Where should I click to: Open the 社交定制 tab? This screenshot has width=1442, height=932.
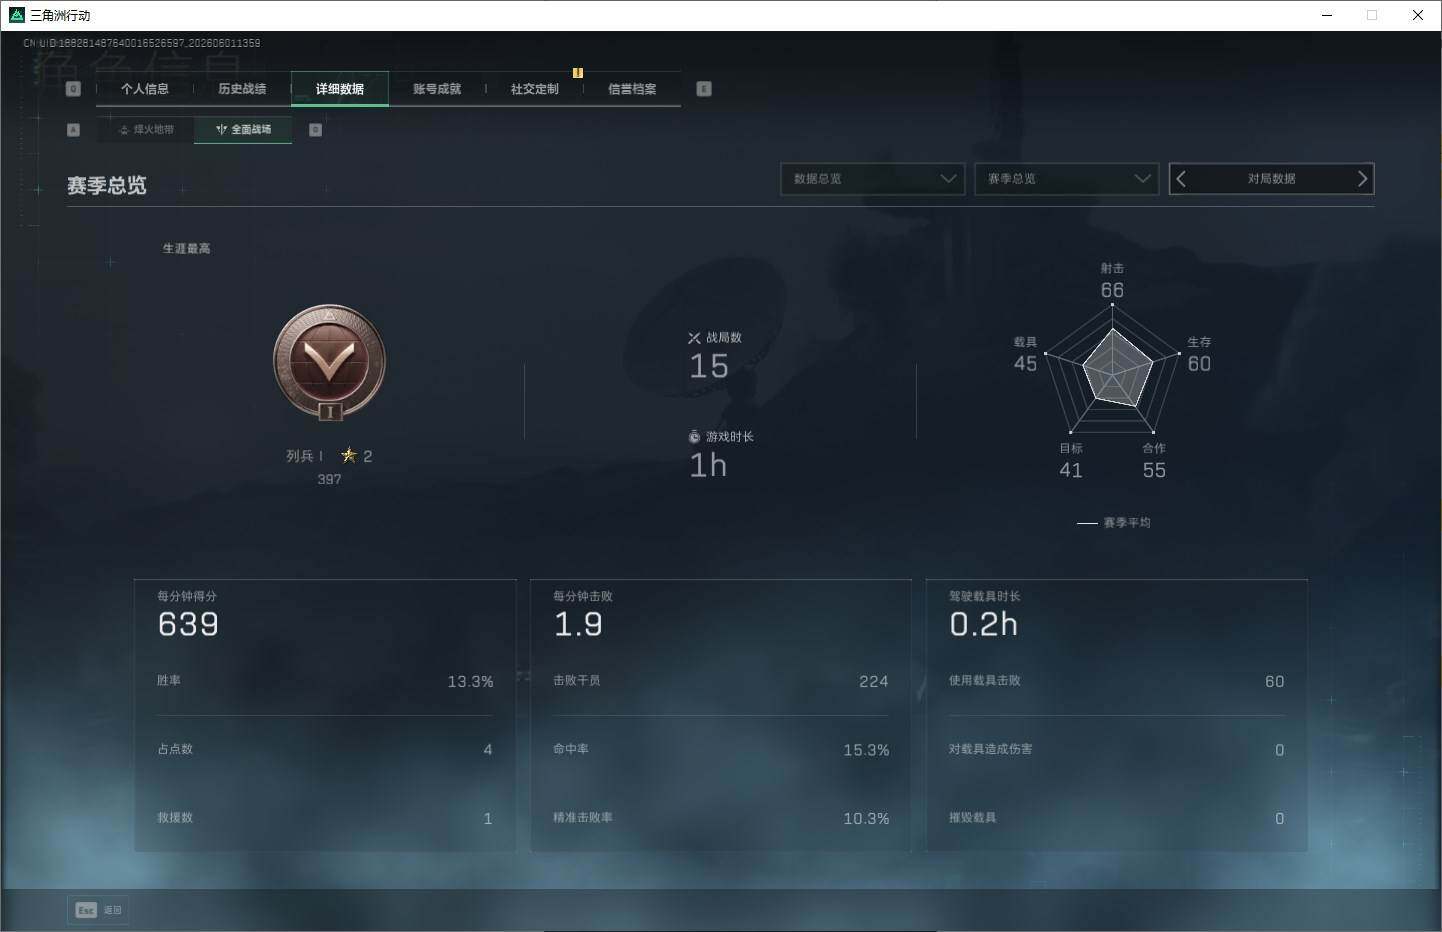(x=535, y=89)
